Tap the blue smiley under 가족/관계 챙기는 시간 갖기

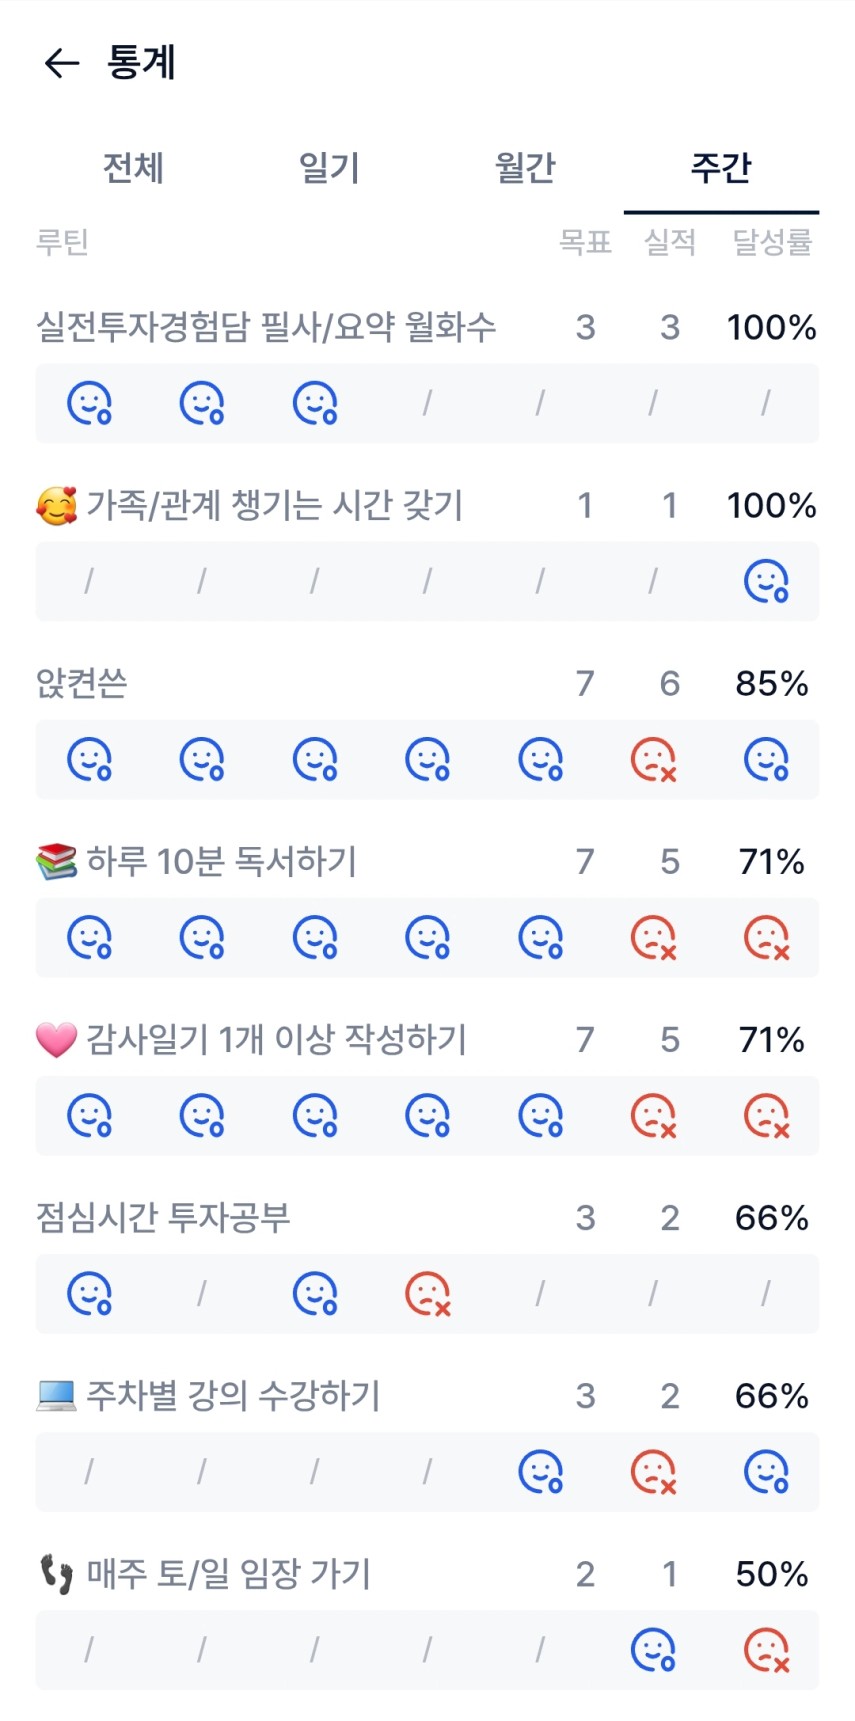766,581
